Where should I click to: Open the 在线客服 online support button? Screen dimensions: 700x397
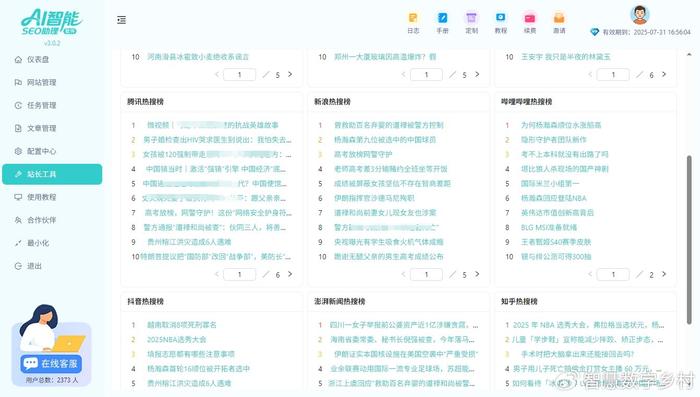click(x=51, y=364)
